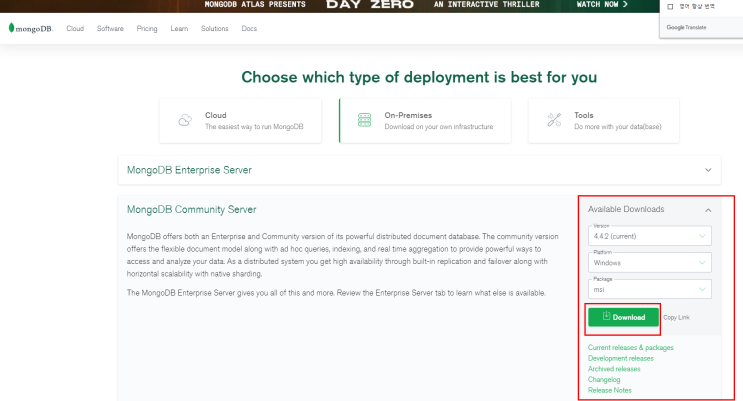Select the On-Premises deployment card
This screenshot has height=401, width=743.
pos(425,120)
